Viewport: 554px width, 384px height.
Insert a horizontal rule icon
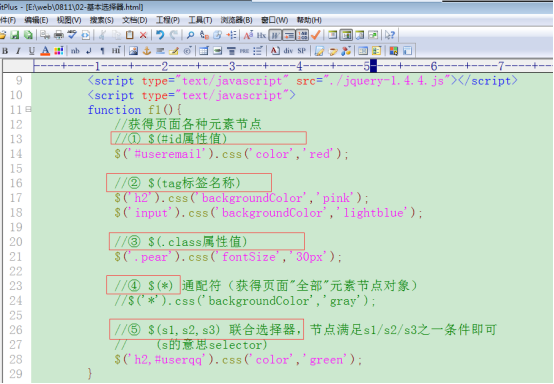(160, 51)
